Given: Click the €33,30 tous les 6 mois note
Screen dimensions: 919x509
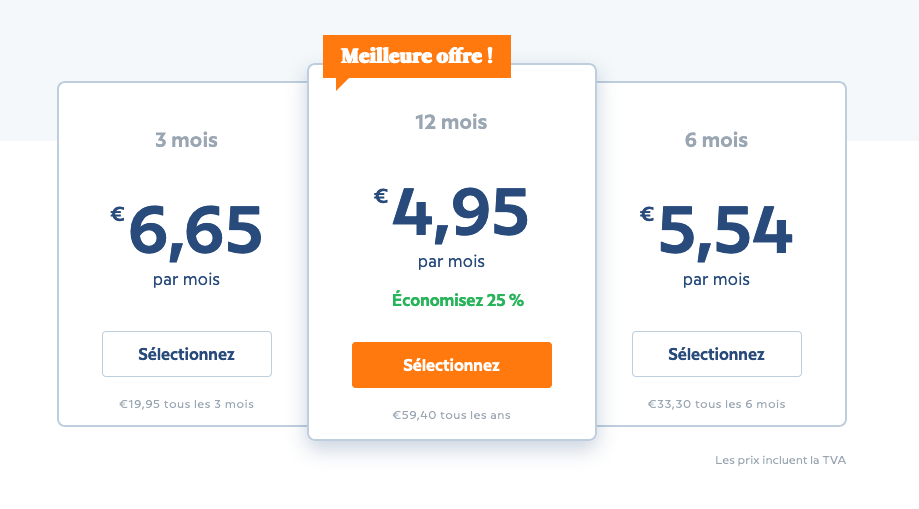Looking at the screenshot, I should pos(716,404).
